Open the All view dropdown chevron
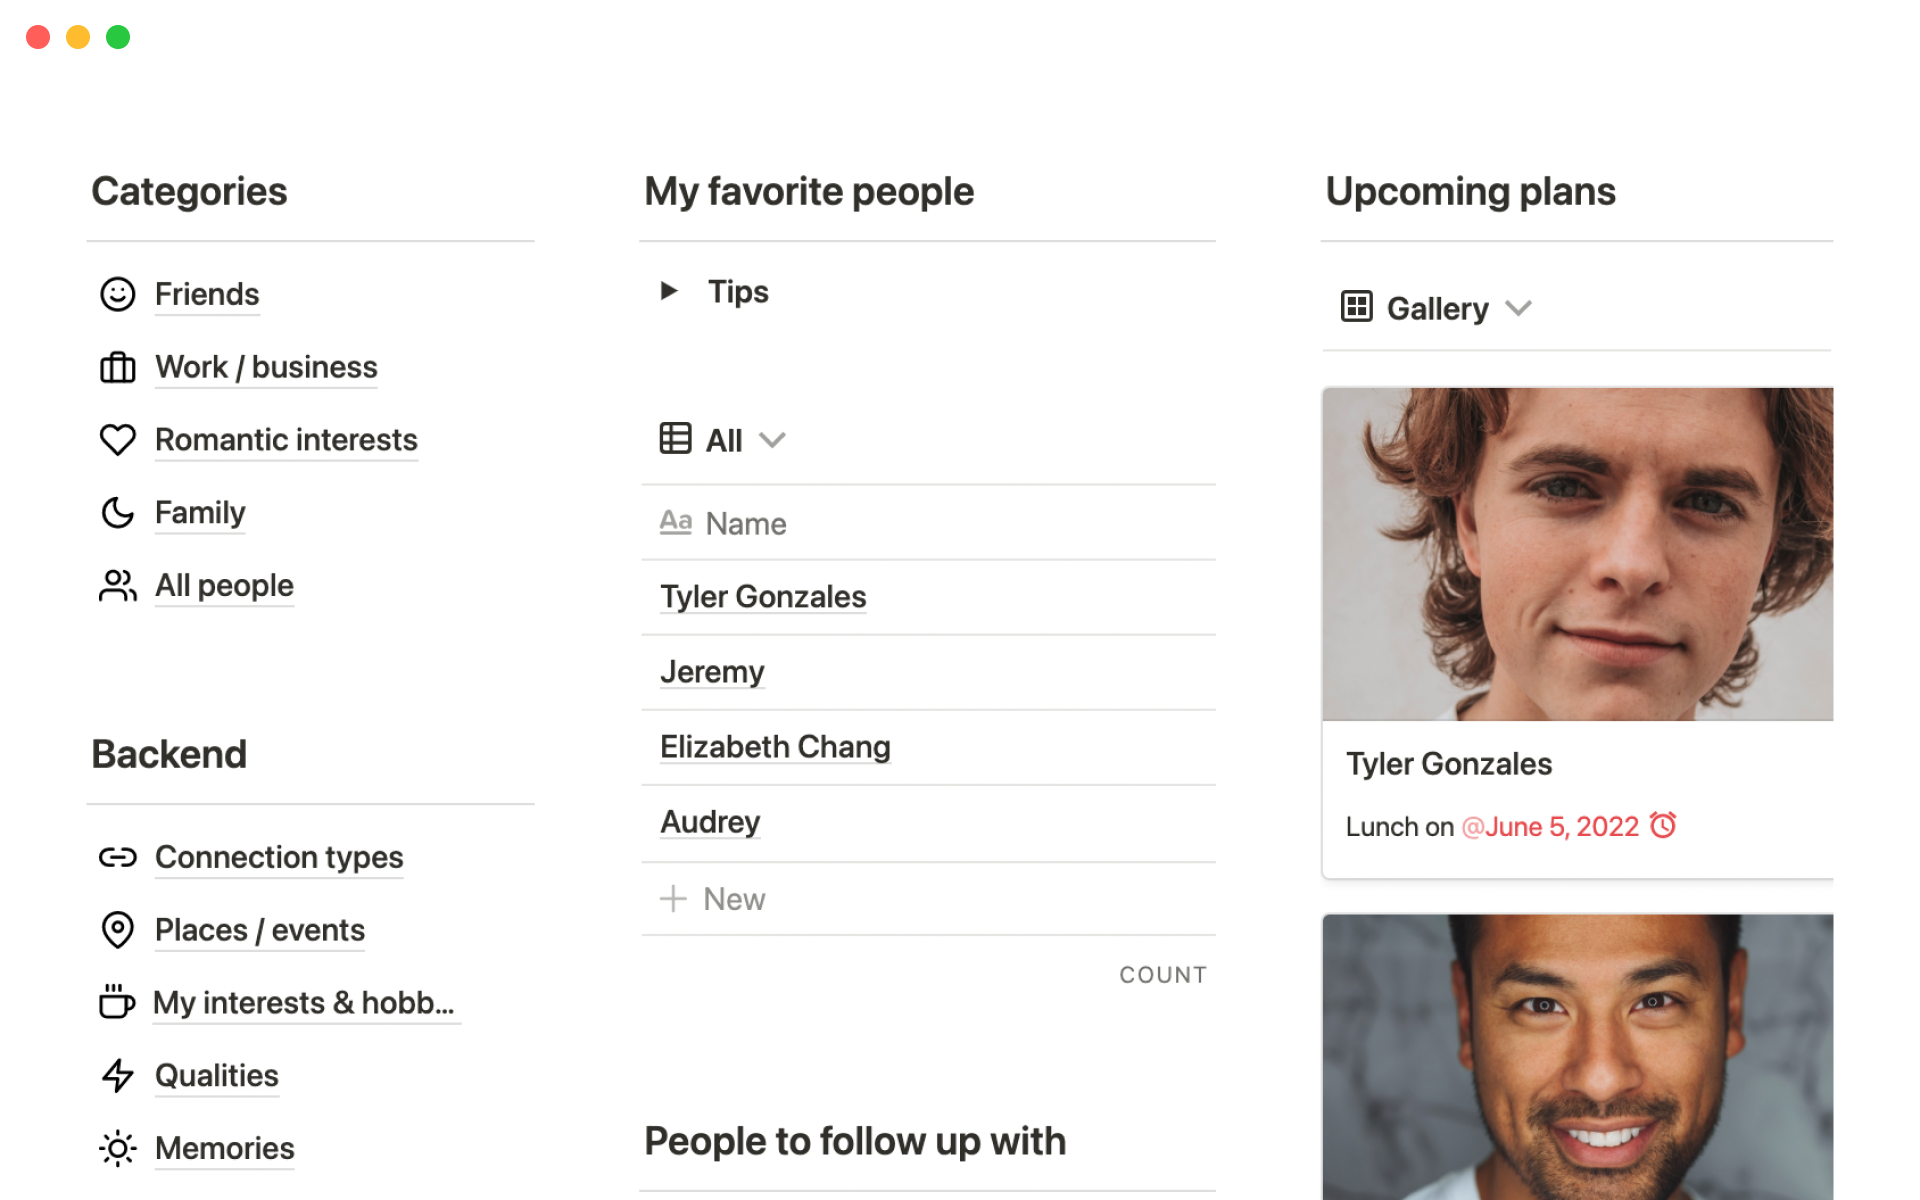 click(772, 440)
